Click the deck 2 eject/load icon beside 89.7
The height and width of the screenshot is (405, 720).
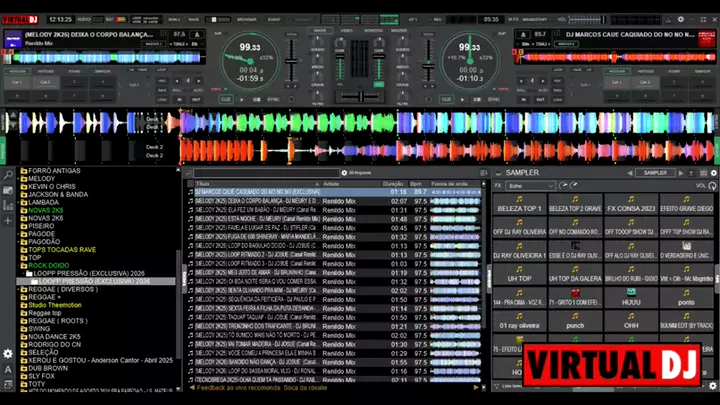[523, 35]
